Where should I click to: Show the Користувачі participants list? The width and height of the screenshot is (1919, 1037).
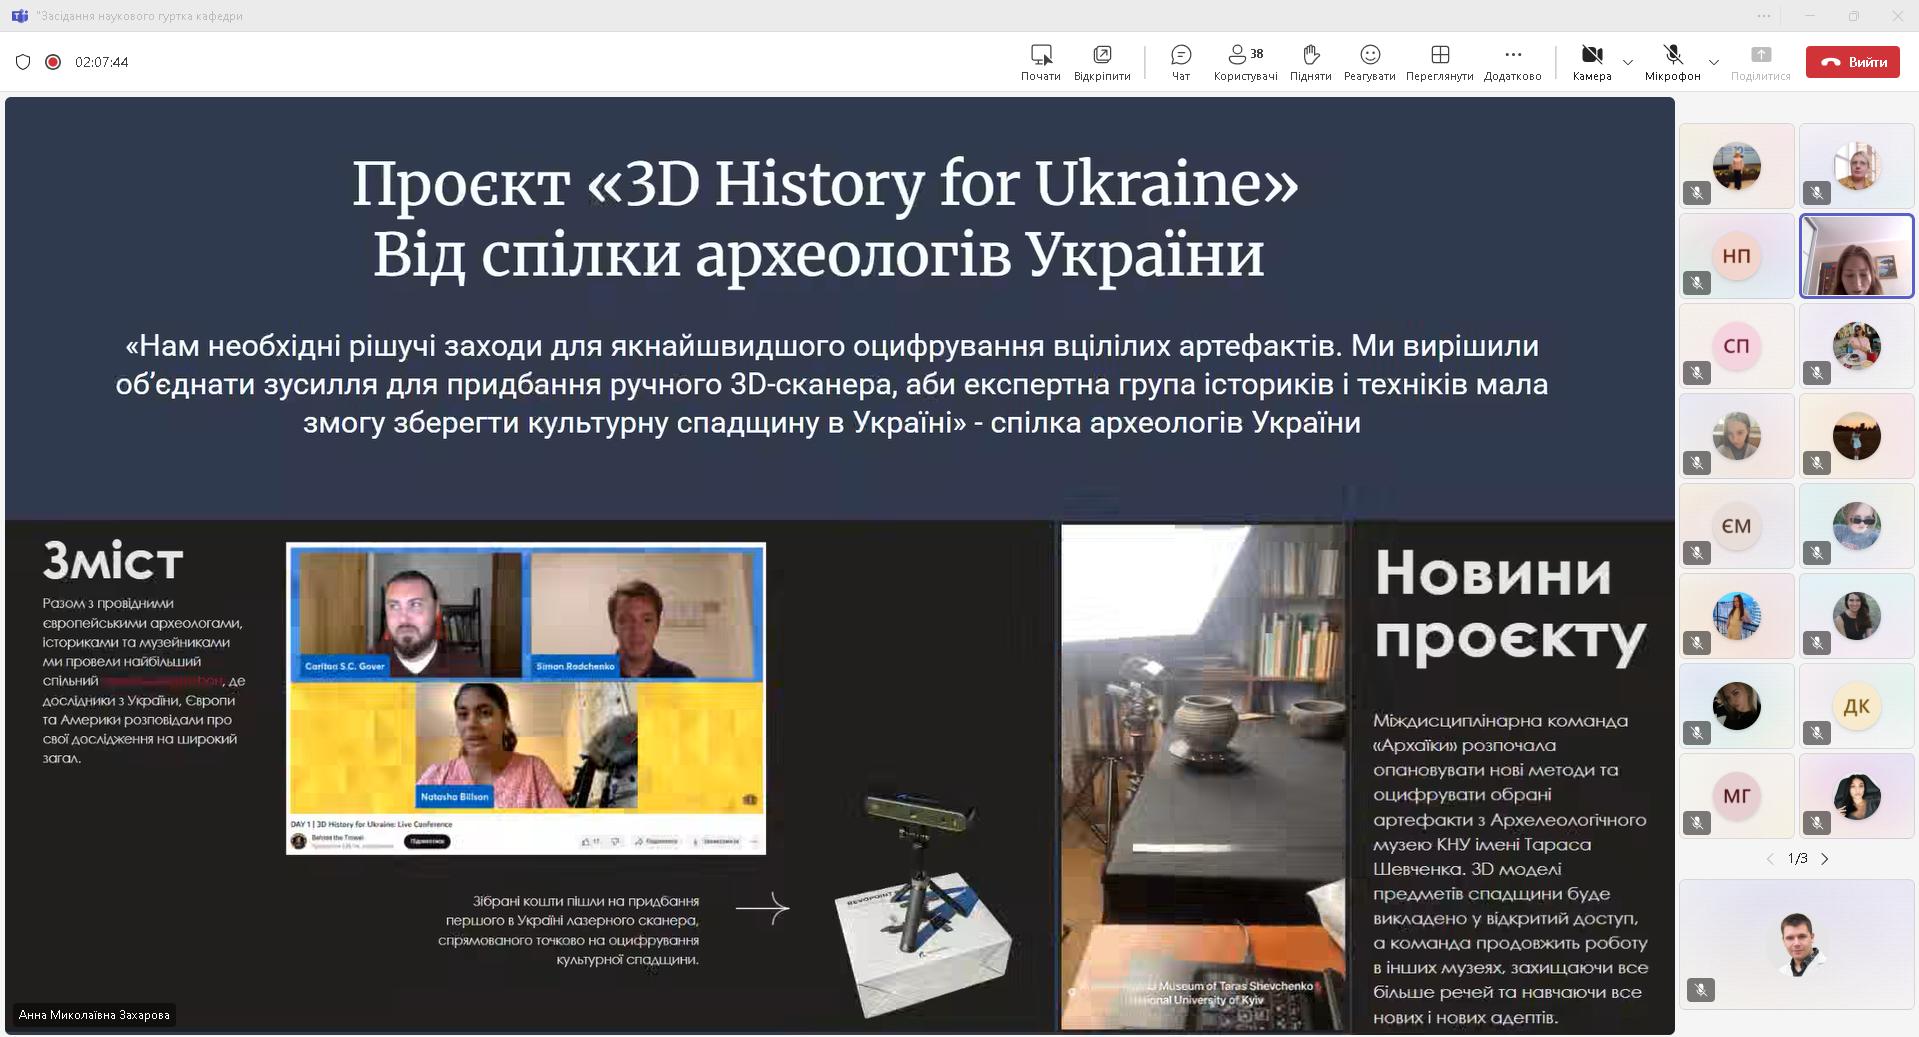[x=1245, y=62]
